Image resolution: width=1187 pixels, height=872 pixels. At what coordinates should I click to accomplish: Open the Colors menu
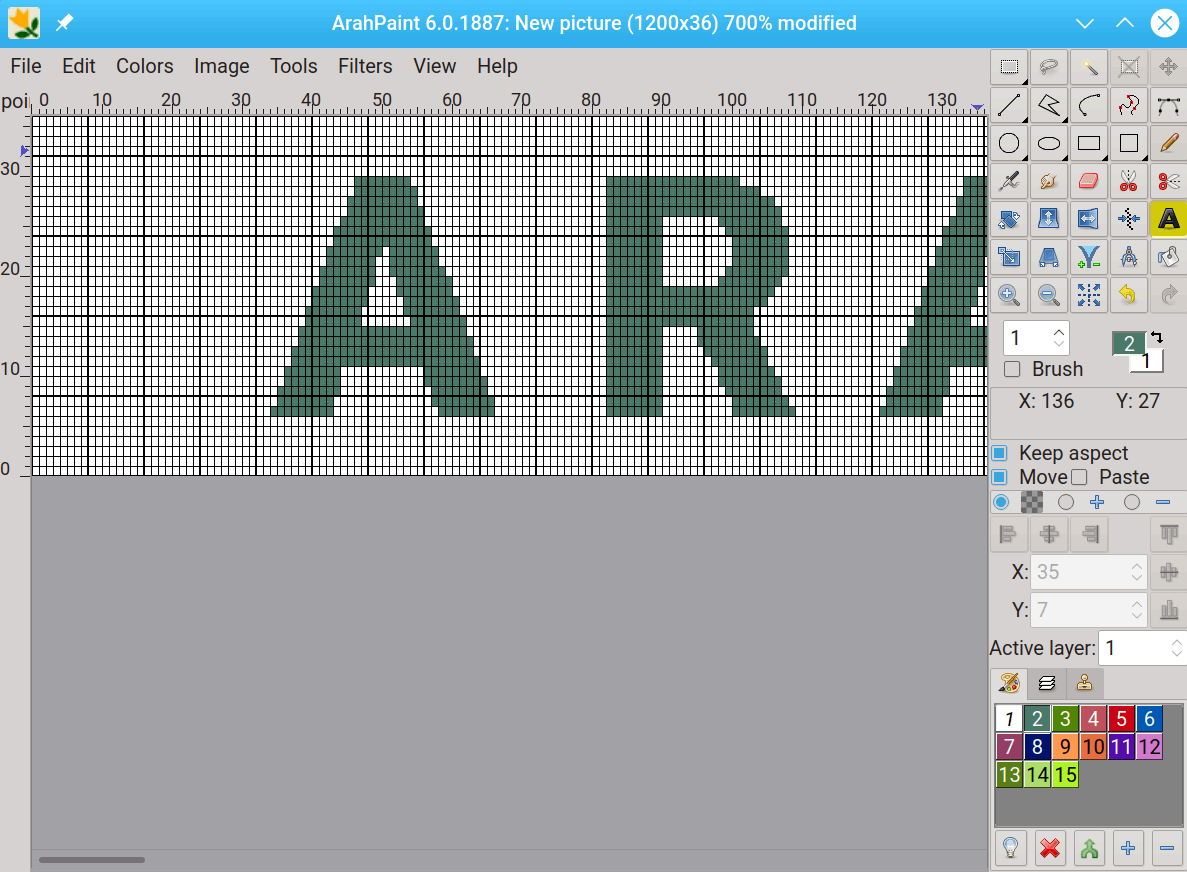145,67
